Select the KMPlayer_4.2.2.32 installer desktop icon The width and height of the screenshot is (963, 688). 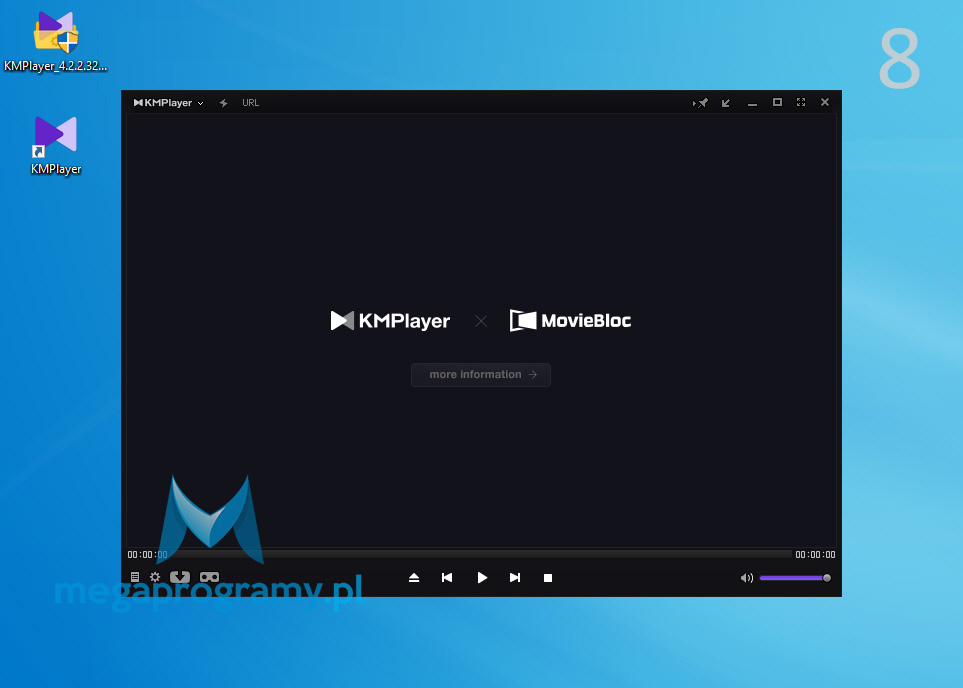click(56, 42)
